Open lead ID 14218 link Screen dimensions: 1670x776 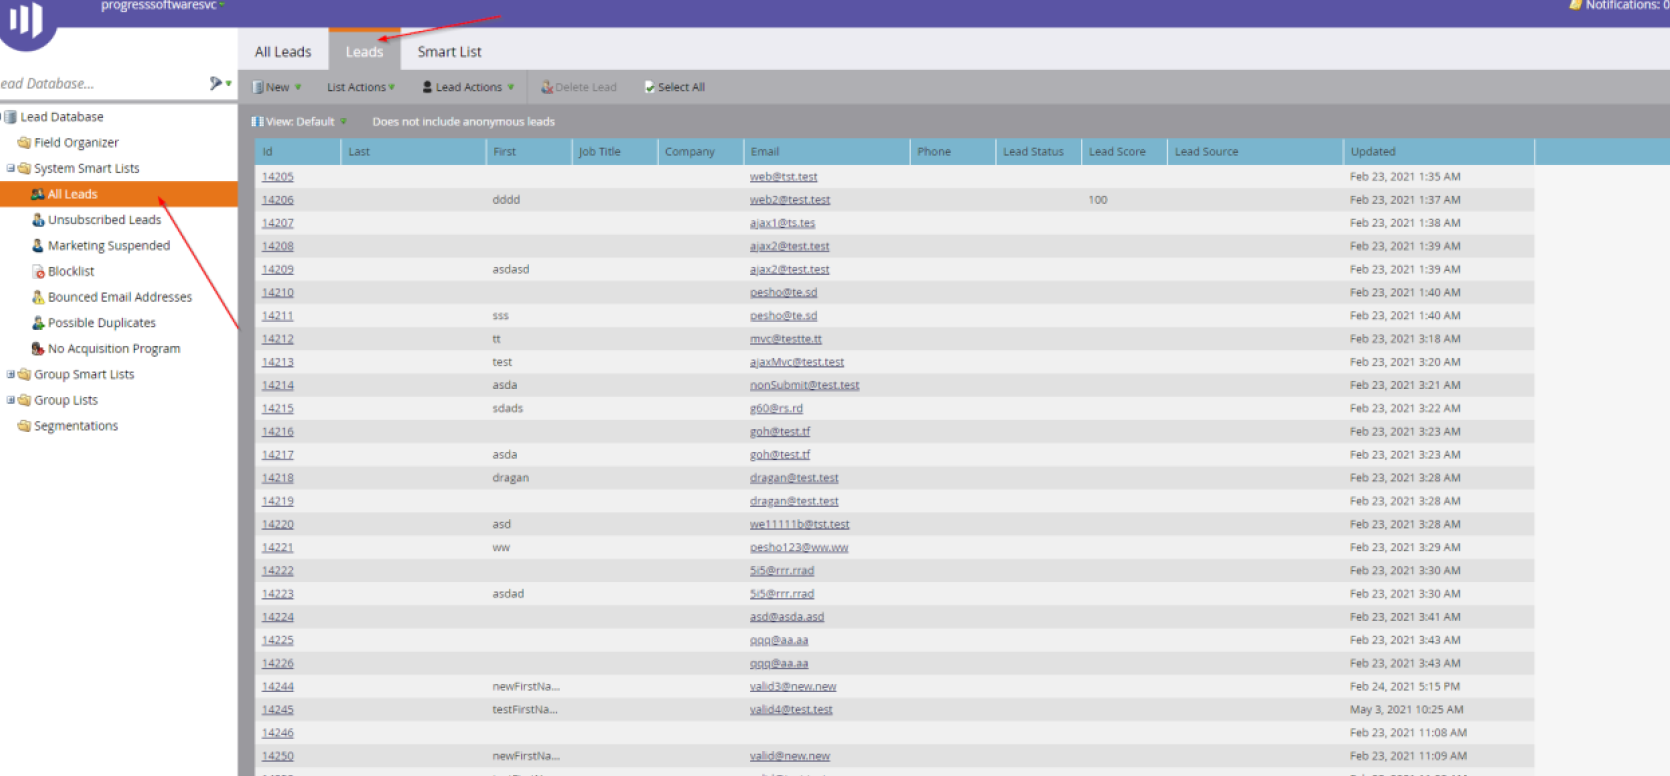tap(277, 477)
